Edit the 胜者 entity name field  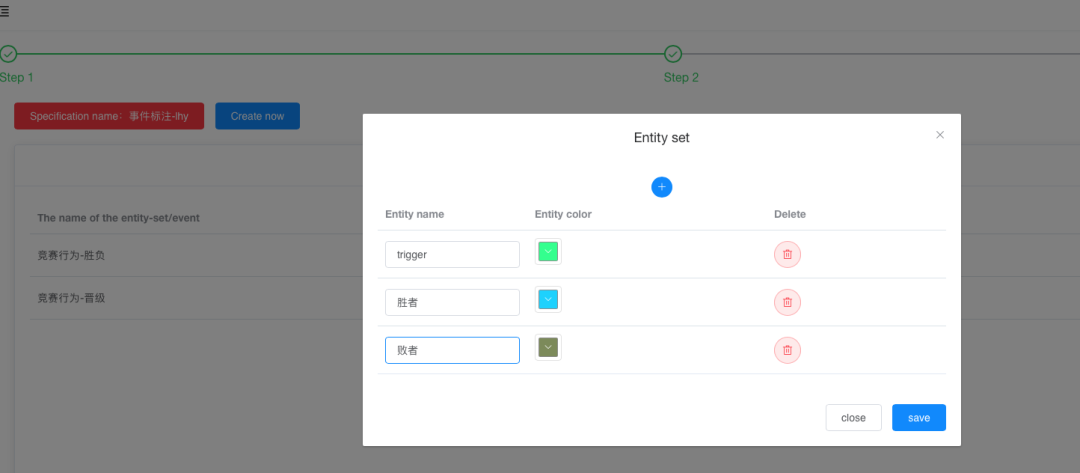point(452,302)
